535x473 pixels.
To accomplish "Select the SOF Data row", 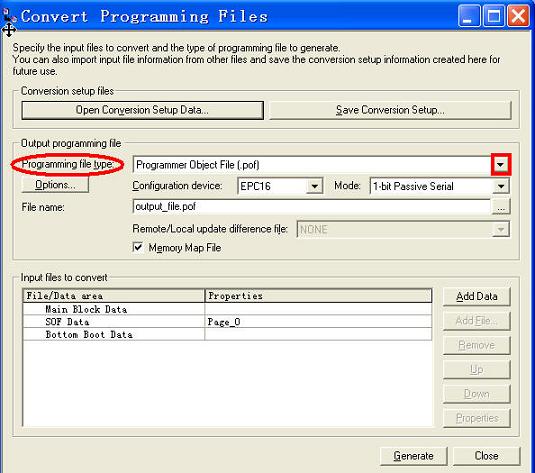I will [x=227, y=321].
